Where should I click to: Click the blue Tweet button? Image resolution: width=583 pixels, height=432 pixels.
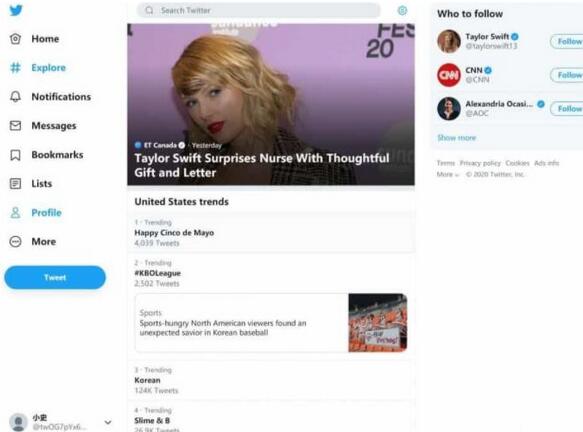[55, 277]
